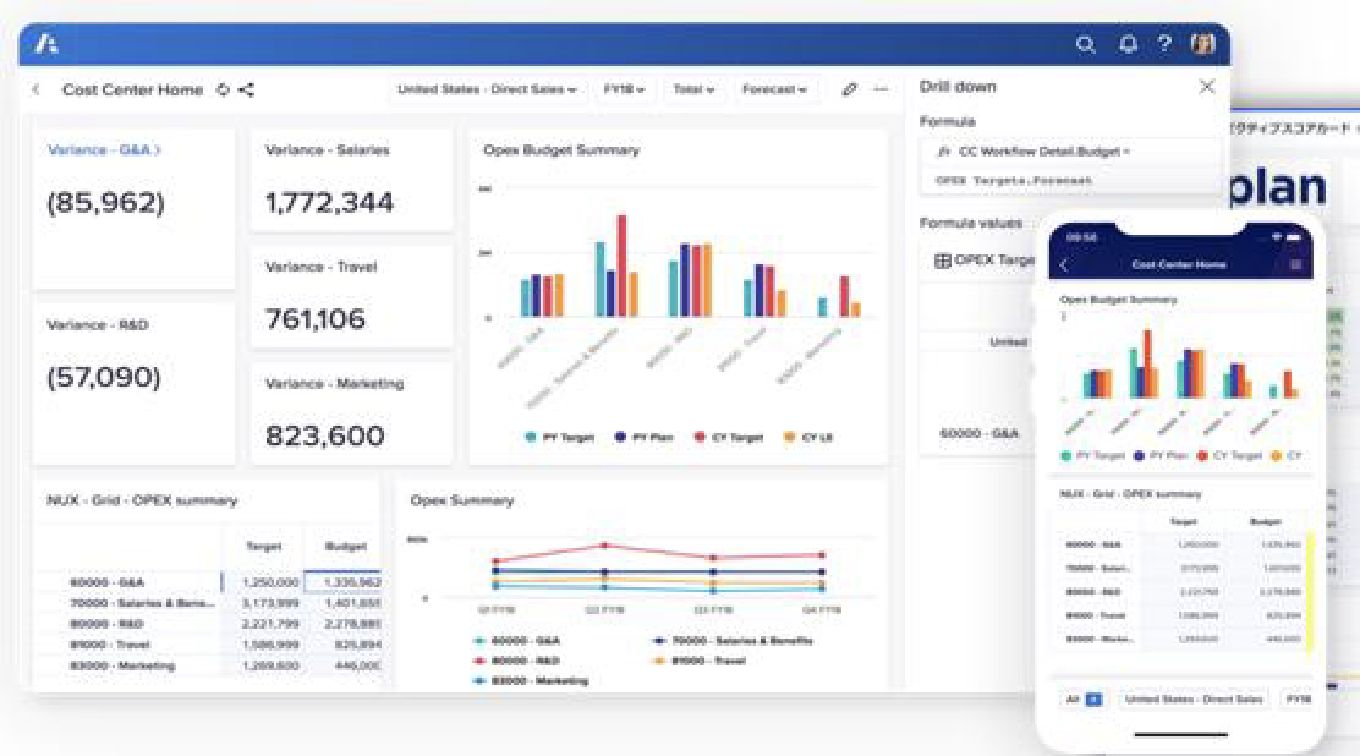Expand the FY18 dropdown
The image size is (1360, 756).
click(624, 90)
